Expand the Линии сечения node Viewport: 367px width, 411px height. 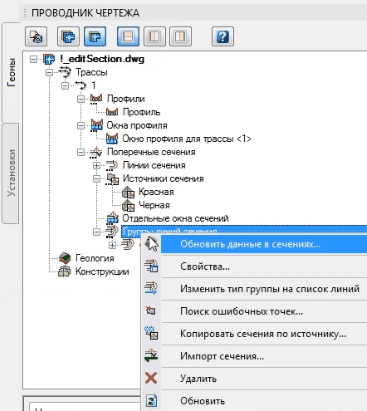click(x=97, y=165)
